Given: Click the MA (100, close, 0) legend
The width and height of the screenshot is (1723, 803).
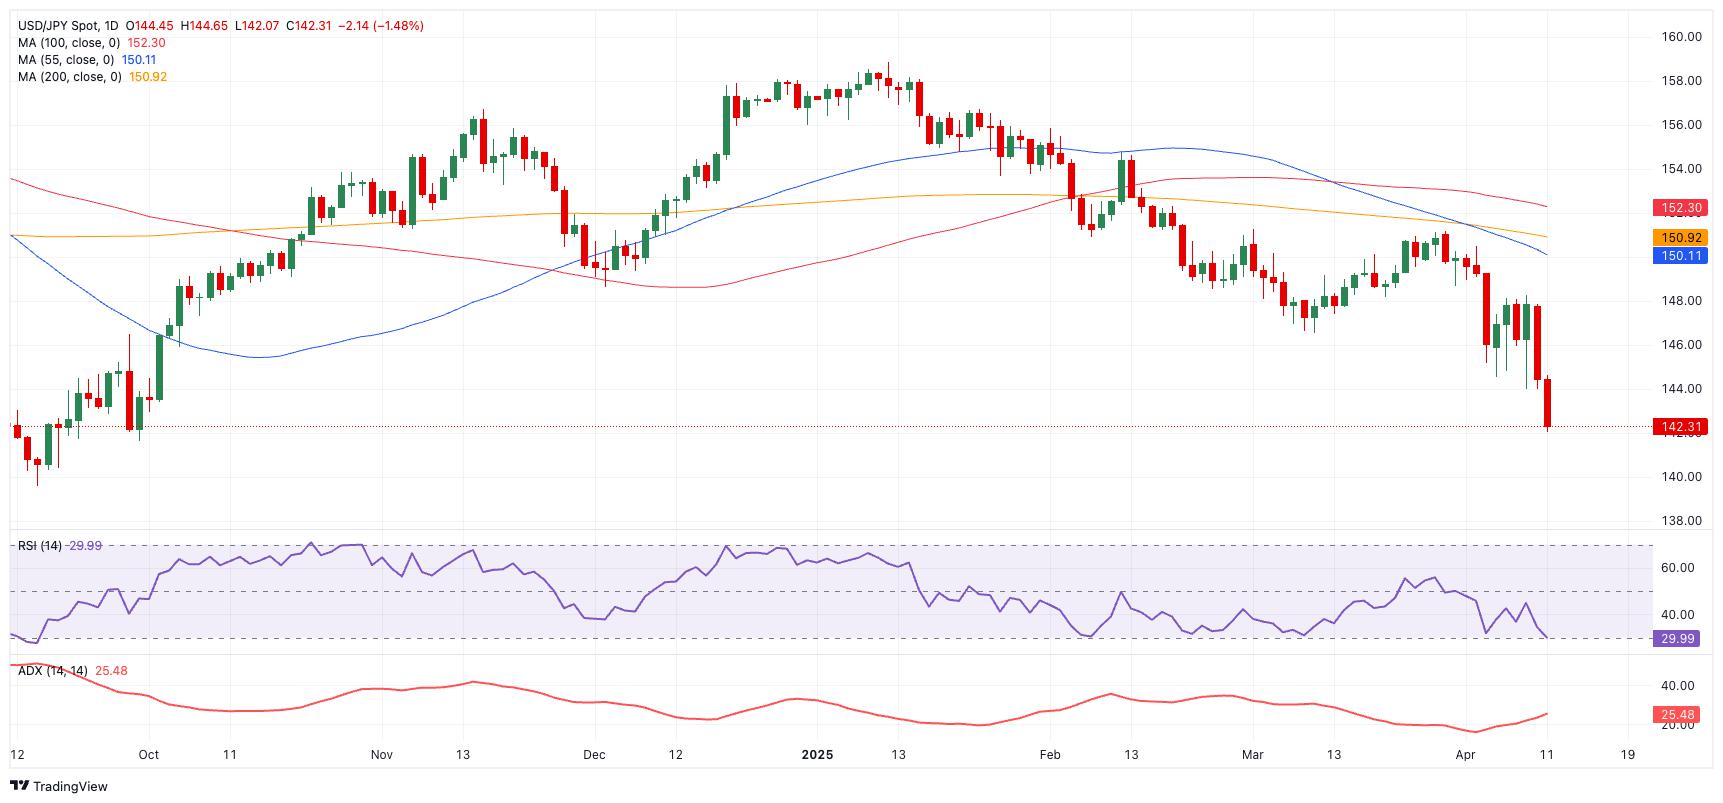Looking at the screenshot, I should click(x=69, y=43).
